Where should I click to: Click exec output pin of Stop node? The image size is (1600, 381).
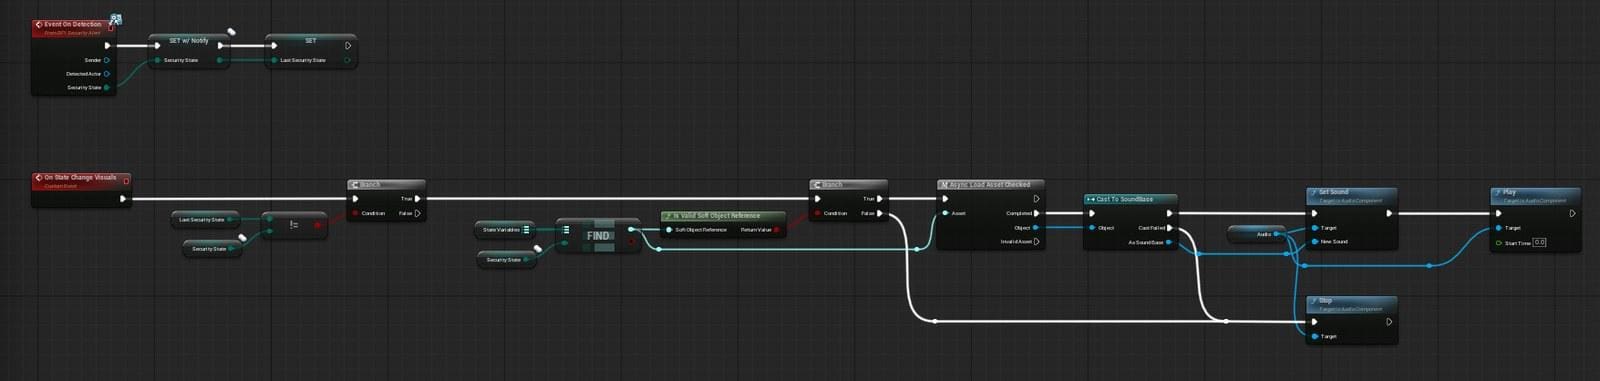[1389, 322]
